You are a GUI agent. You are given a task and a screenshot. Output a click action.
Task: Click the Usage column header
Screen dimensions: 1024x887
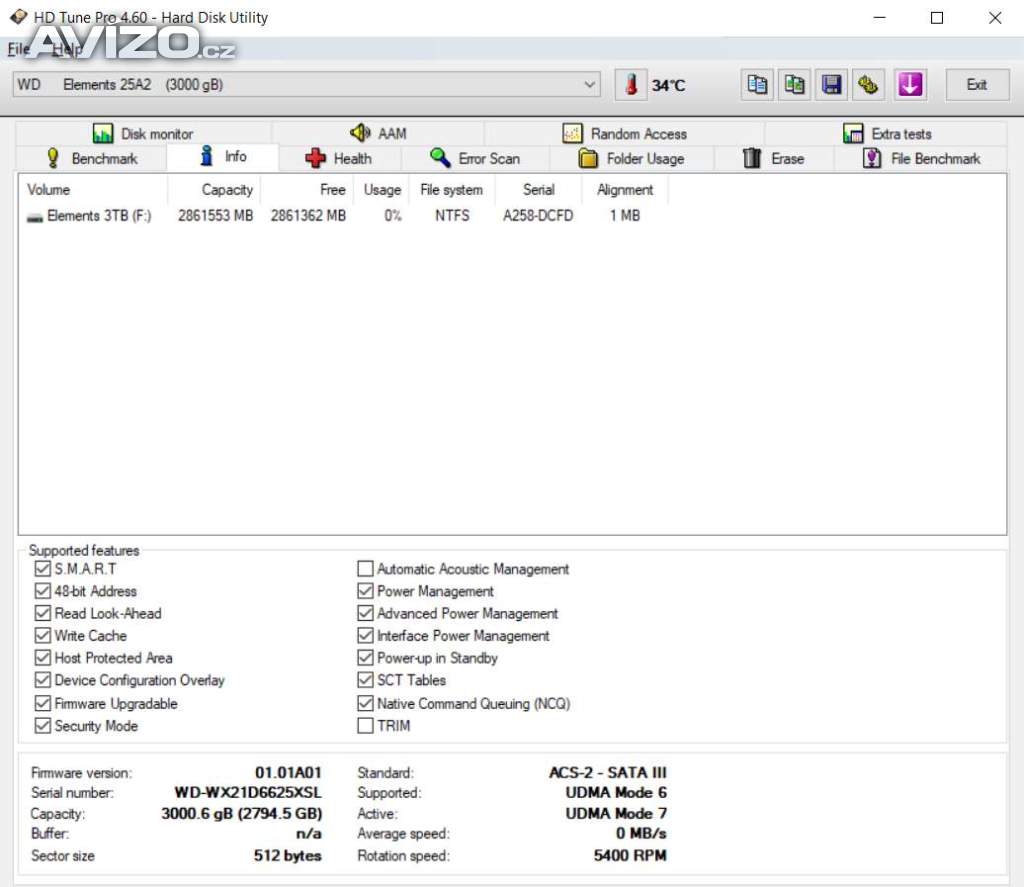(x=382, y=190)
